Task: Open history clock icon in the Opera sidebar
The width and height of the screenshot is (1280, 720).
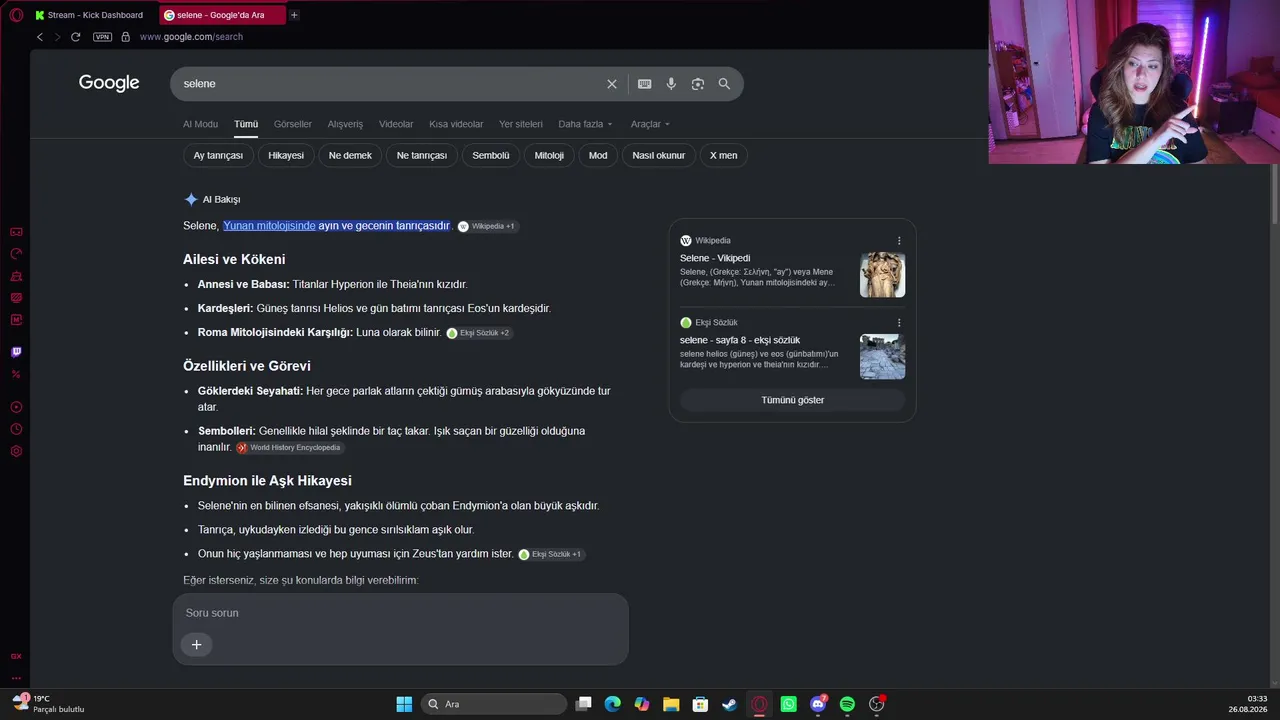Action: pyautogui.click(x=16, y=429)
